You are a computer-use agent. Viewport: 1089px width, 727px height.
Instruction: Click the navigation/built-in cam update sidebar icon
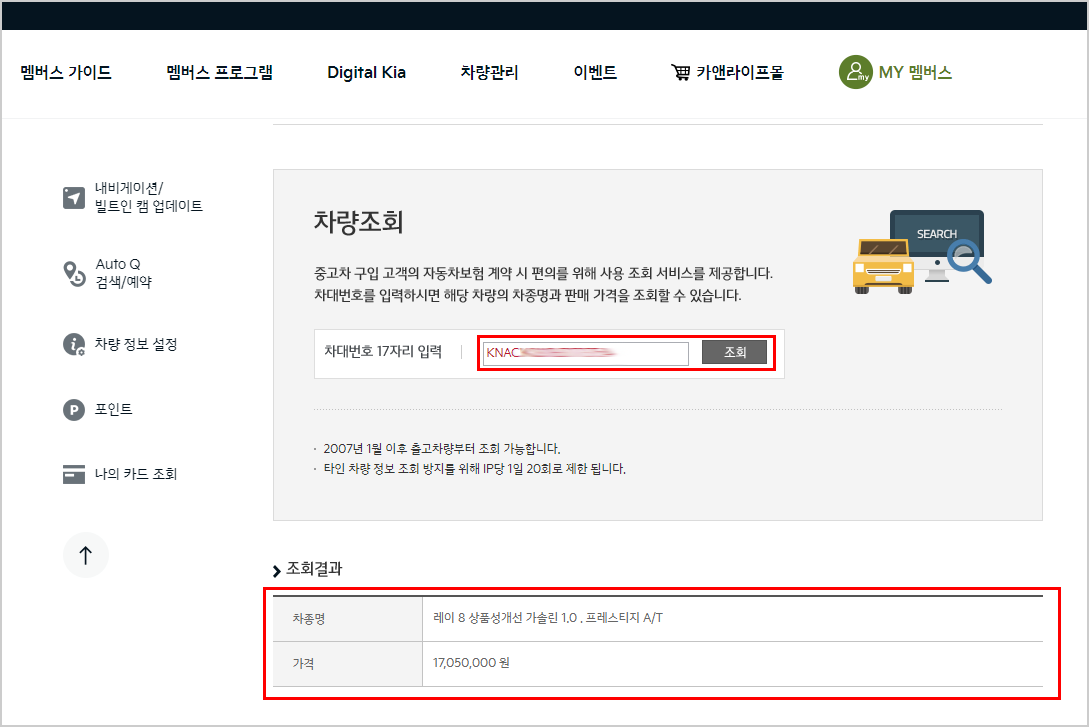pos(73,198)
